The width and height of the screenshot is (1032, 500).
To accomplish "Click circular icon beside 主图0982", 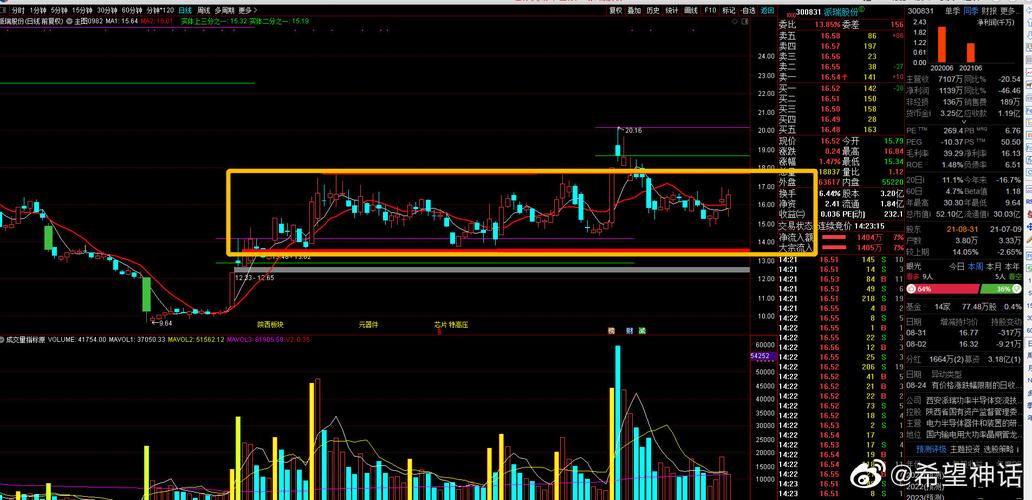I will tap(70, 22).
